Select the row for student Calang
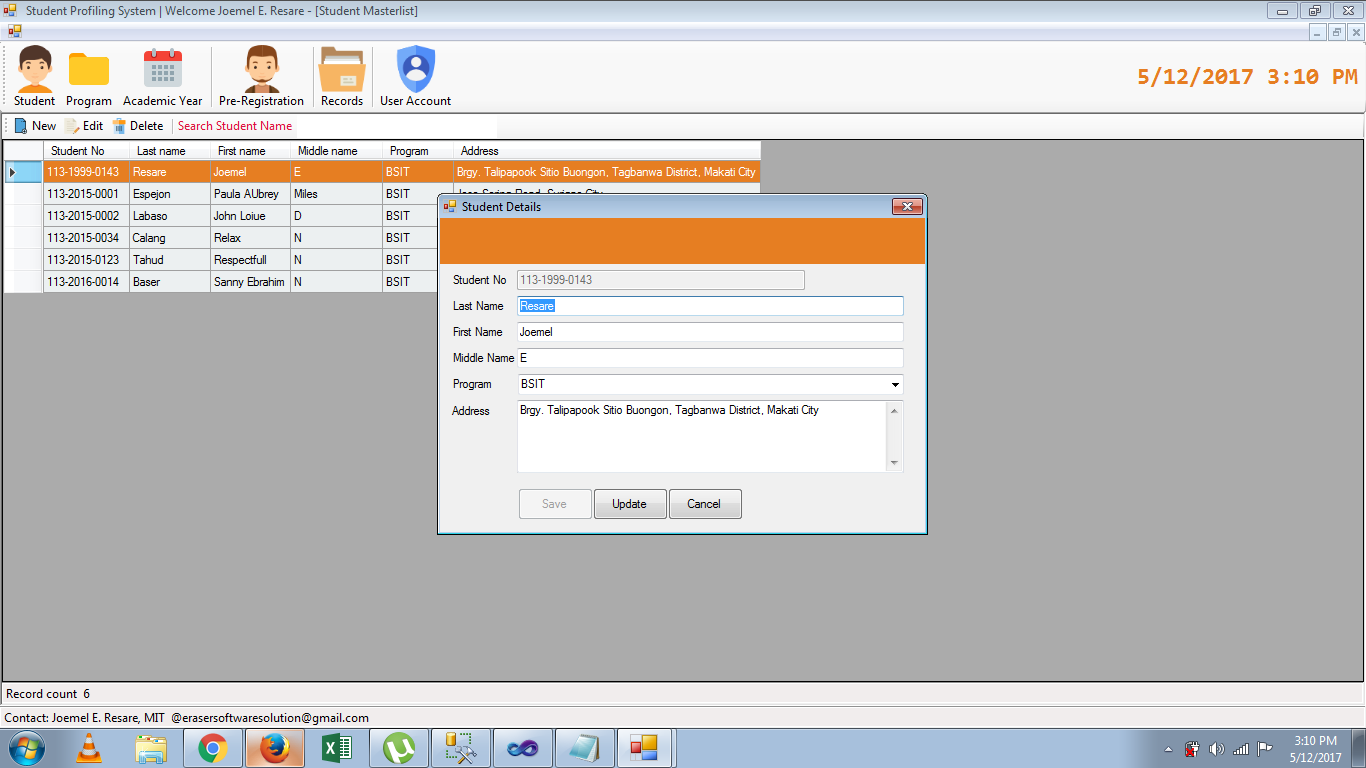This screenshot has height=768, width=1366. 150,237
